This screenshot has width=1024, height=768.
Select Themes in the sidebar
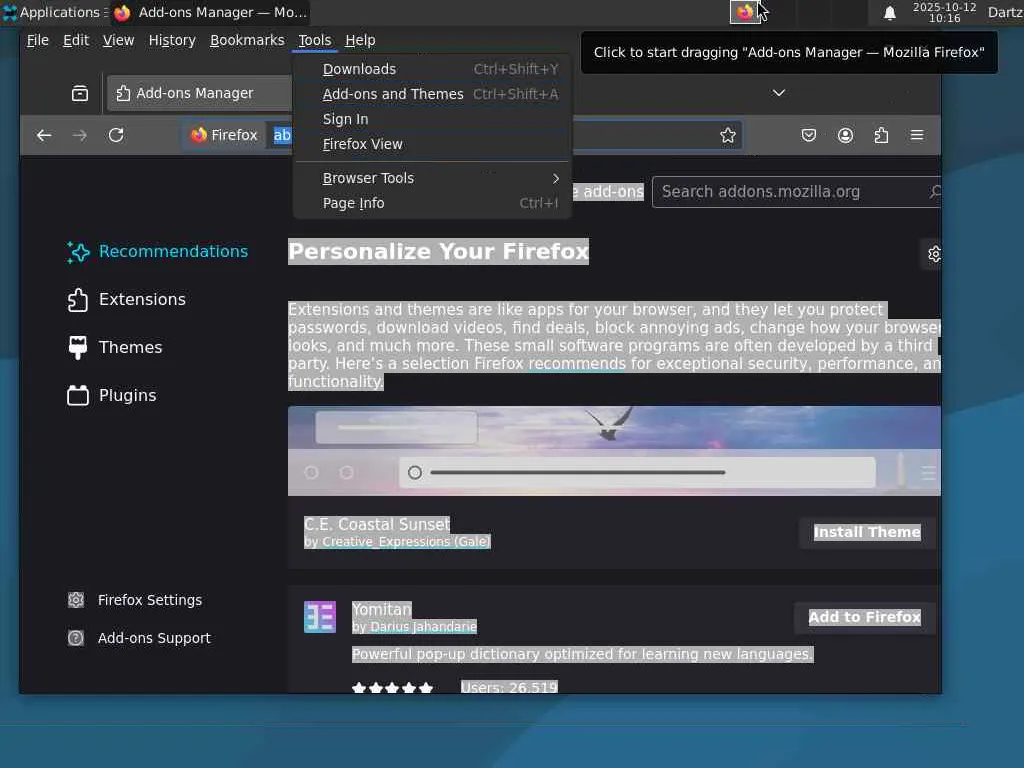click(115, 347)
